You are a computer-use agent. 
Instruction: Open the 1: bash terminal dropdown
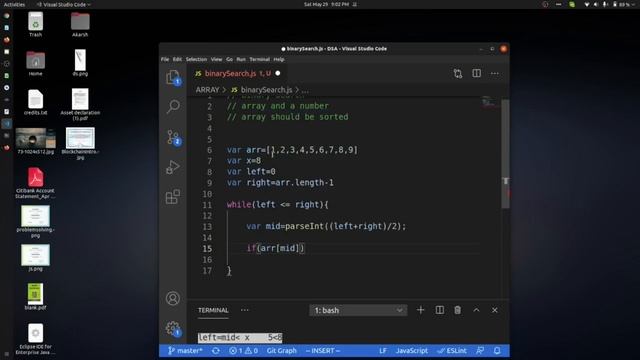click(x=358, y=310)
